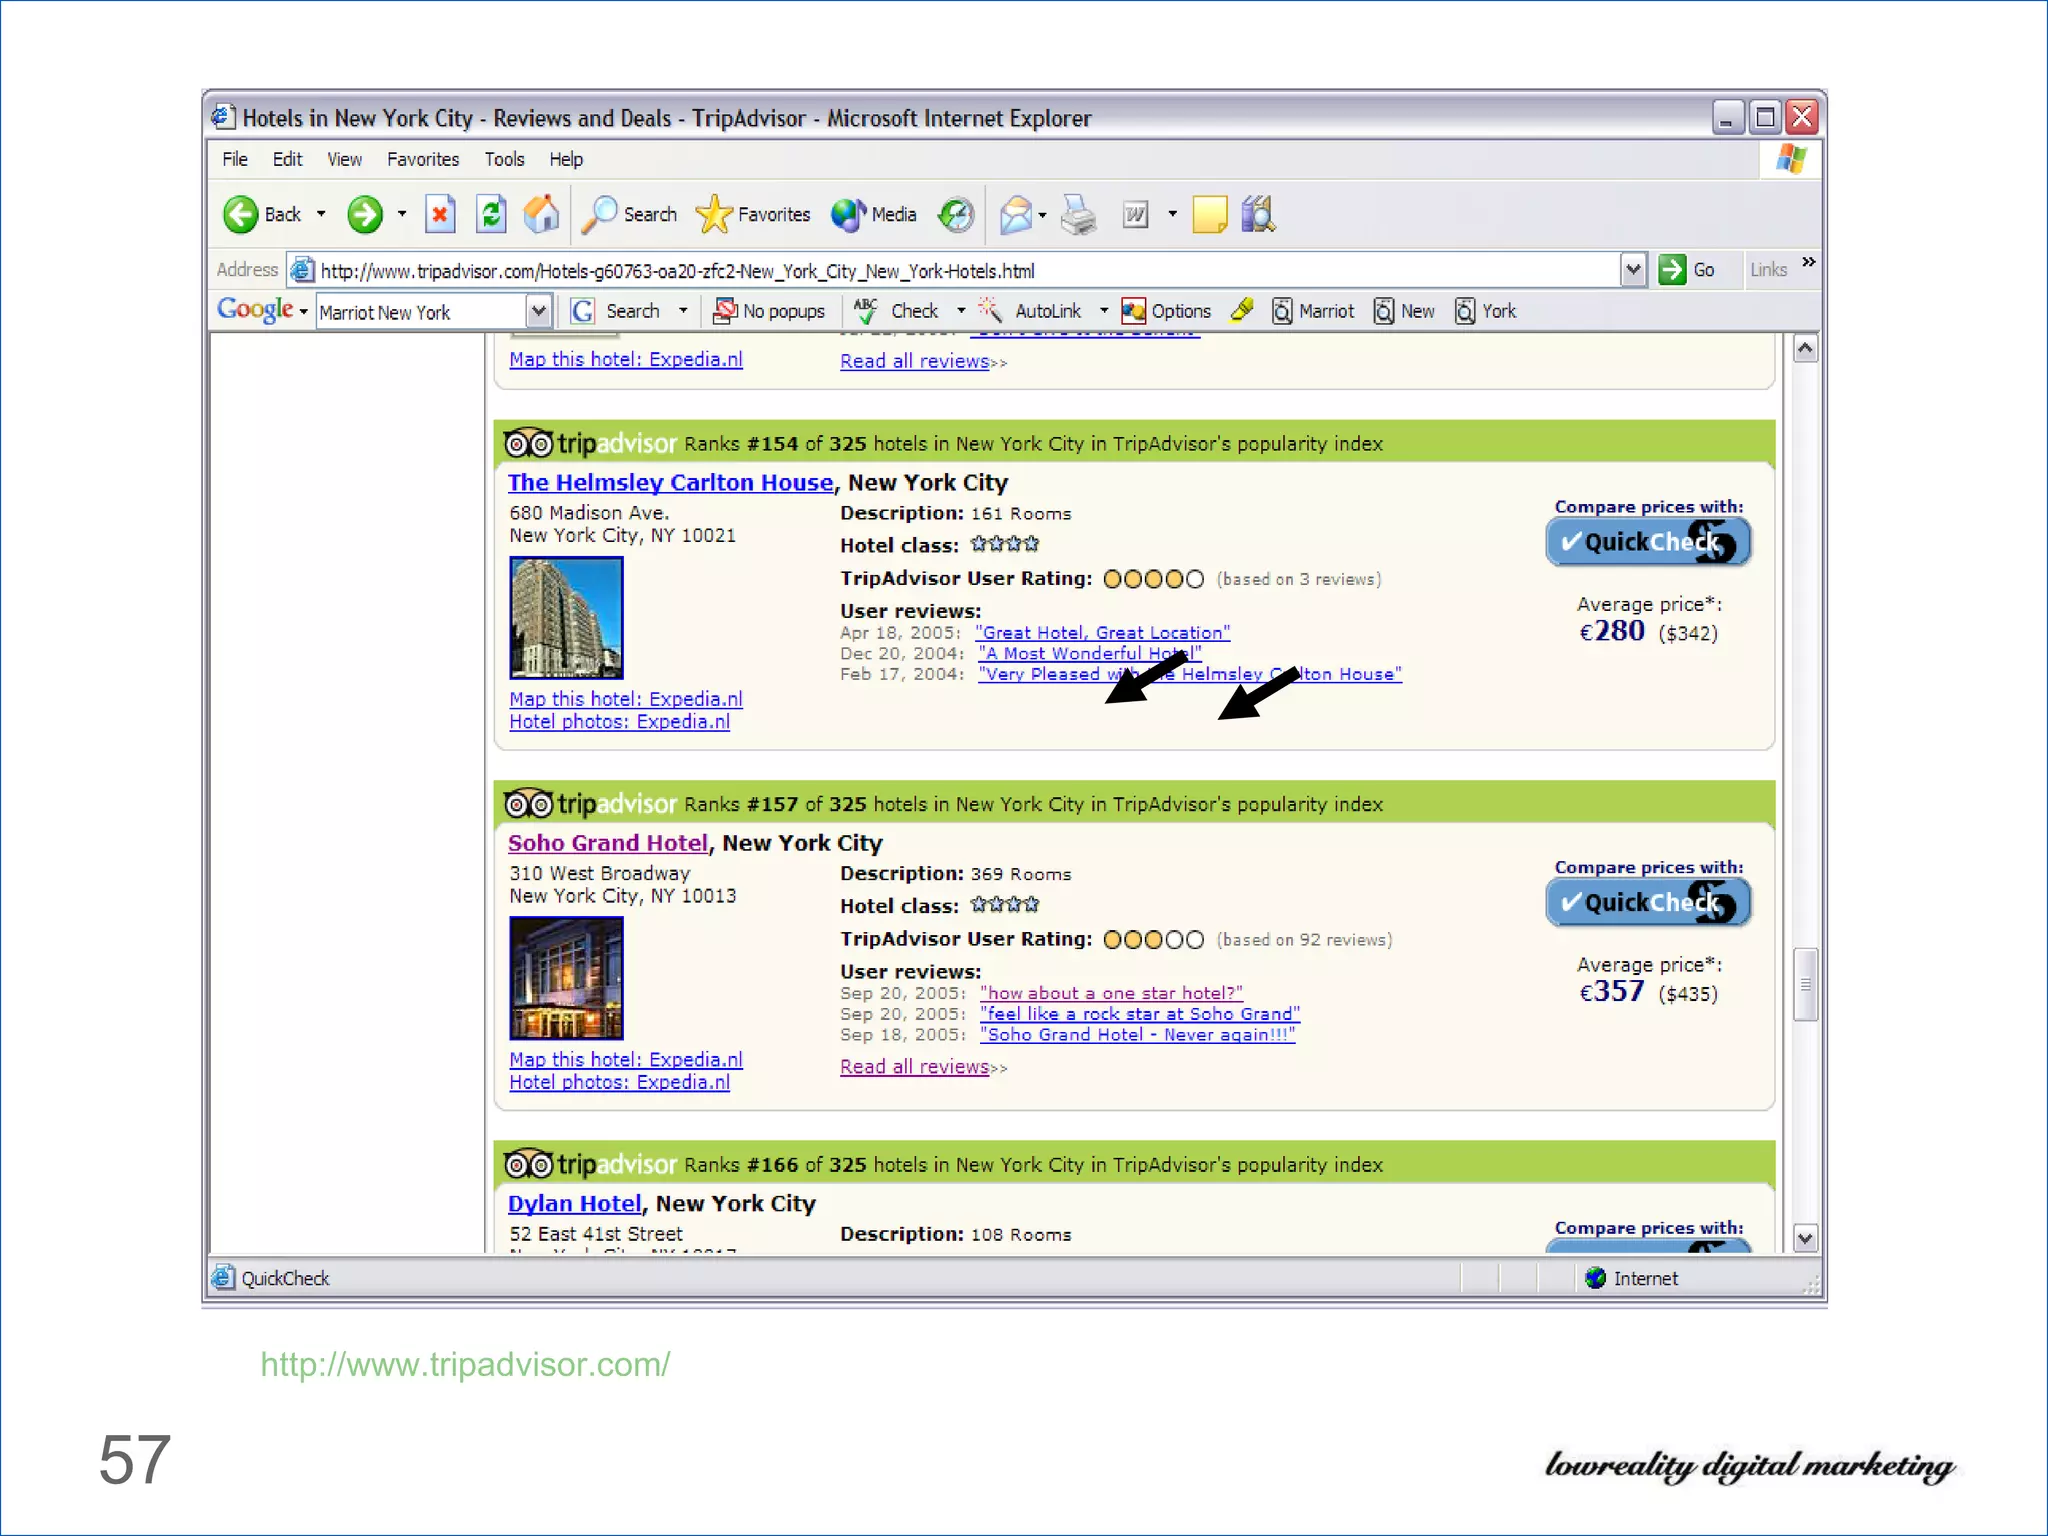This screenshot has height=1536, width=2048.
Task: Click the Forward arrow icon
Action: (365, 214)
